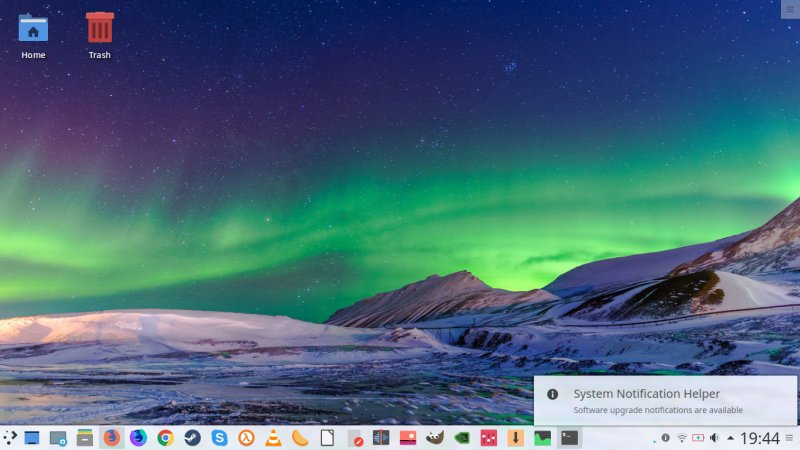This screenshot has height=450, width=800.
Task: Open the Home folder on desktop
Action: pyautogui.click(x=33, y=35)
